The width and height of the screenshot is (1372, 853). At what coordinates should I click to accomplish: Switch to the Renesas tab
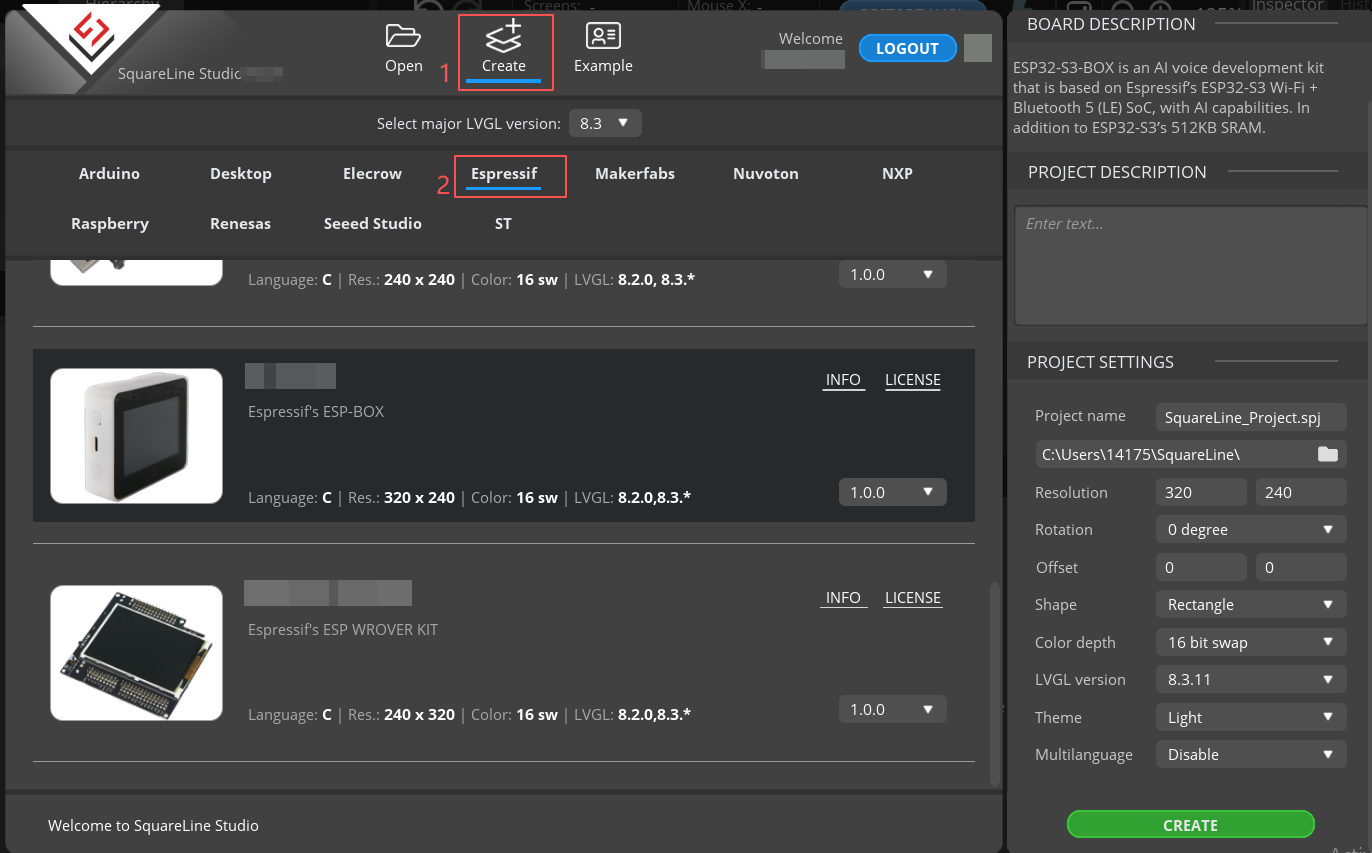tap(241, 224)
